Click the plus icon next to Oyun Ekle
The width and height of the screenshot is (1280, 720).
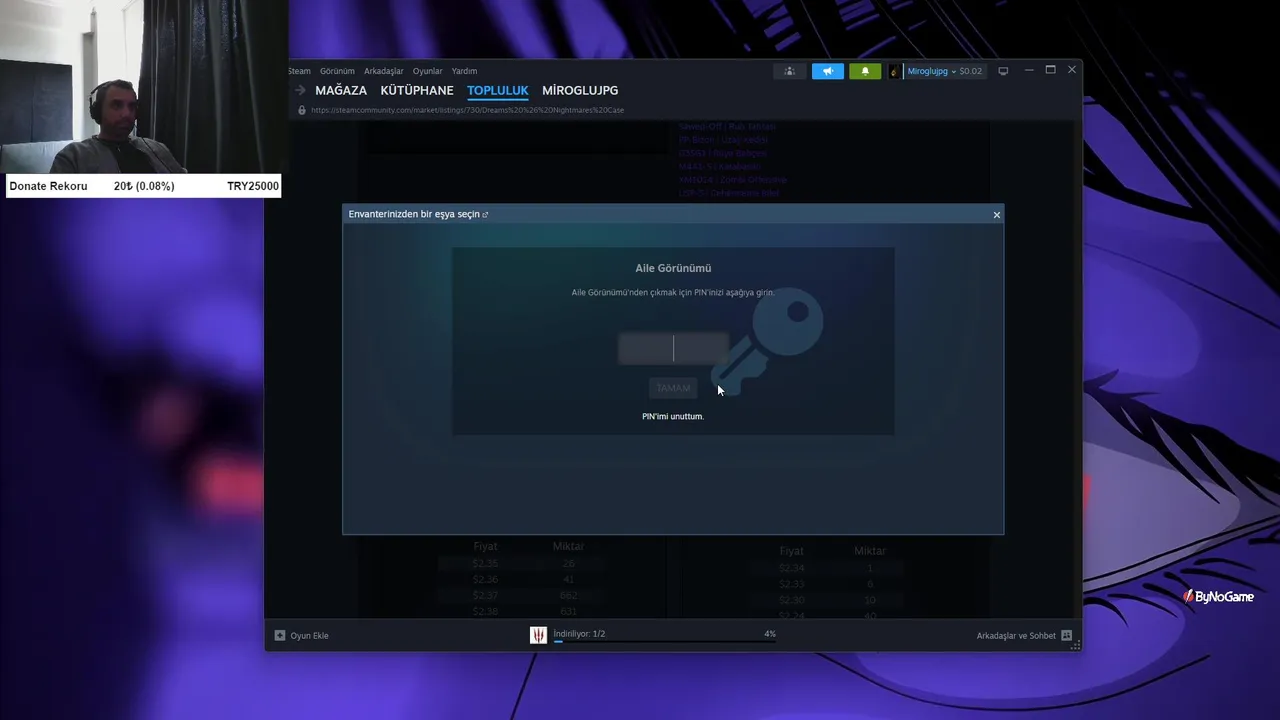280,635
